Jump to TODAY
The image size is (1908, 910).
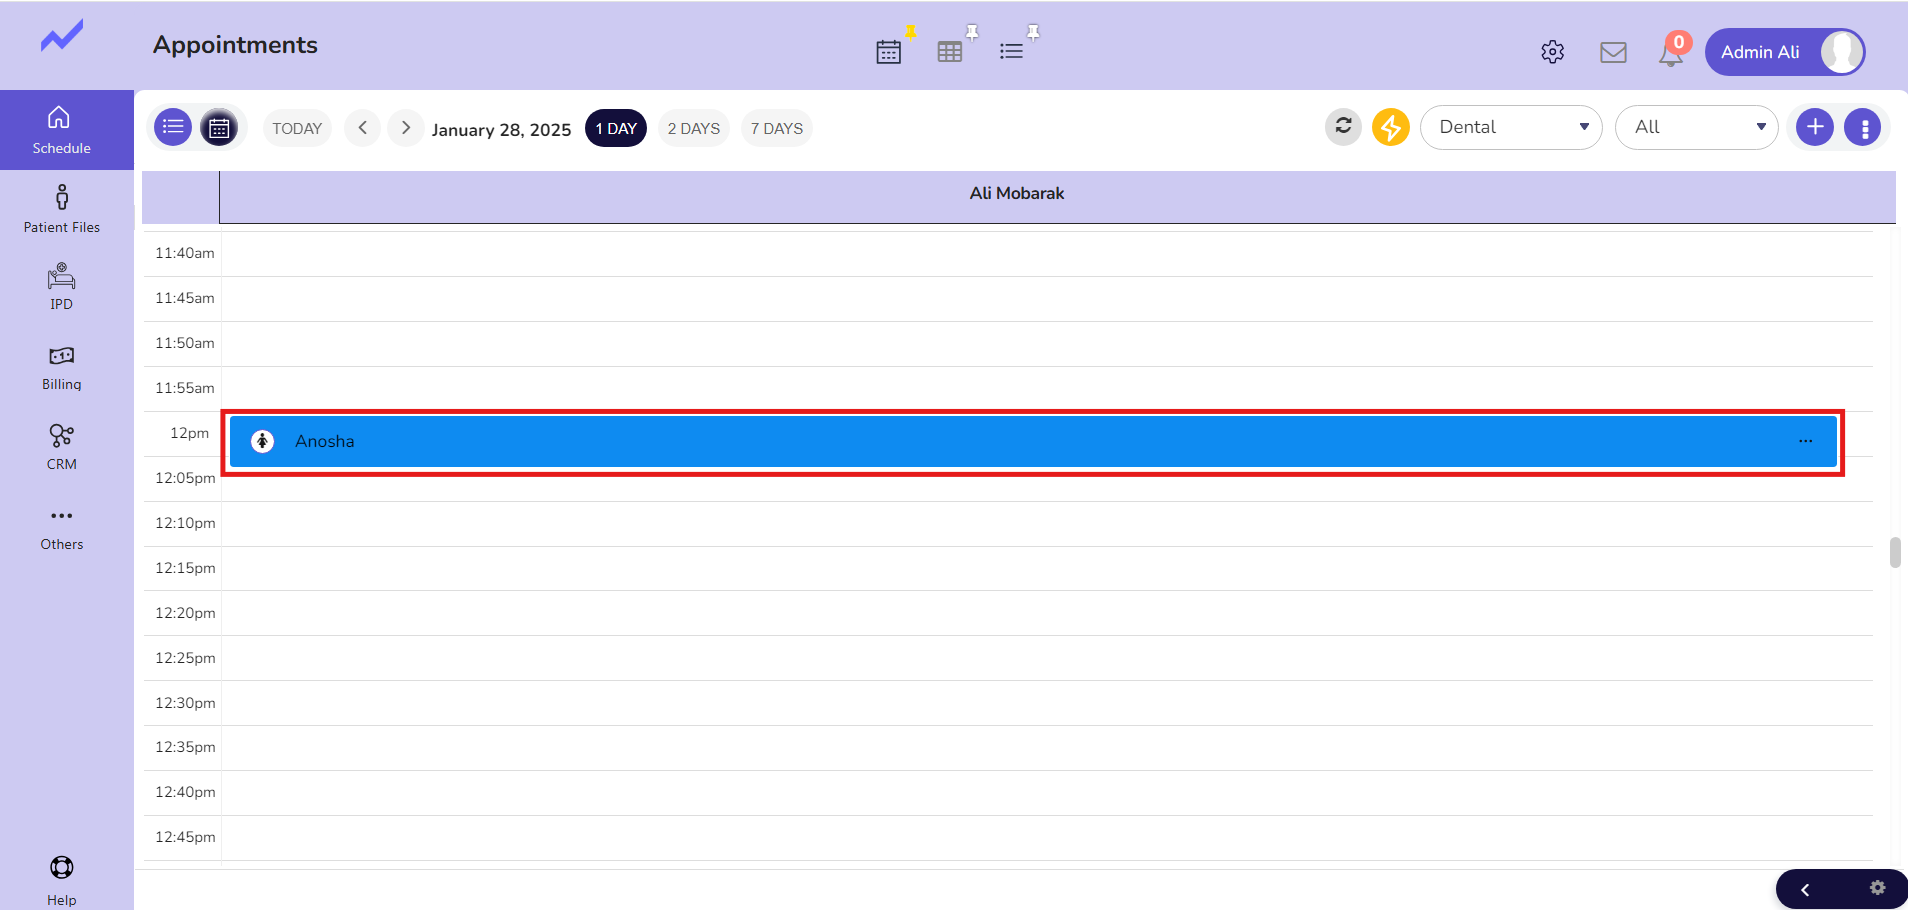[297, 128]
